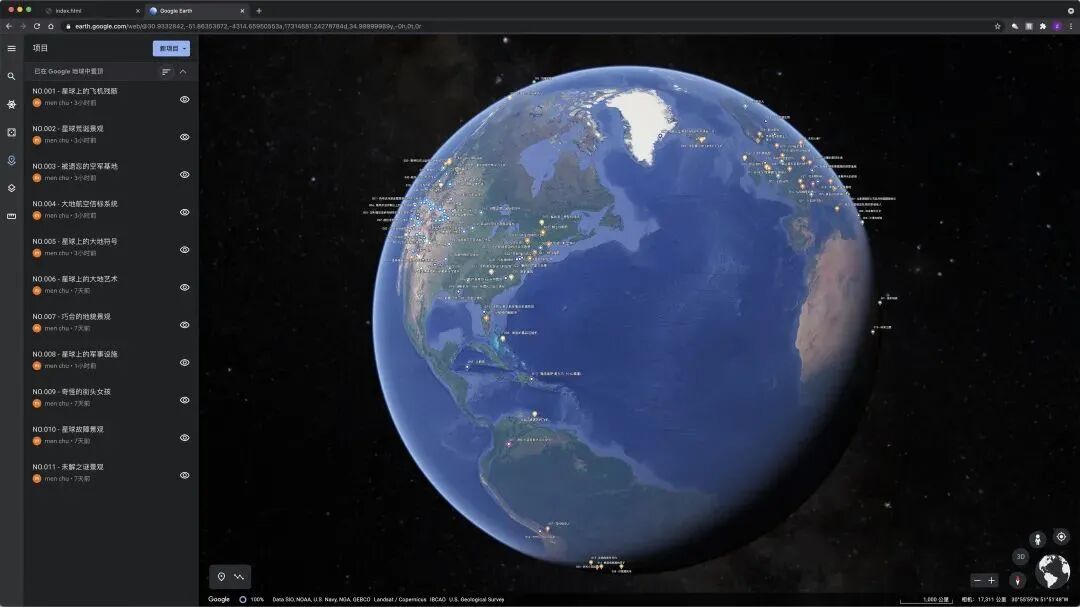The height and width of the screenshot is (607, 1080).
Task: Fly to my location target icon
Action: [x=1061, y=537]
